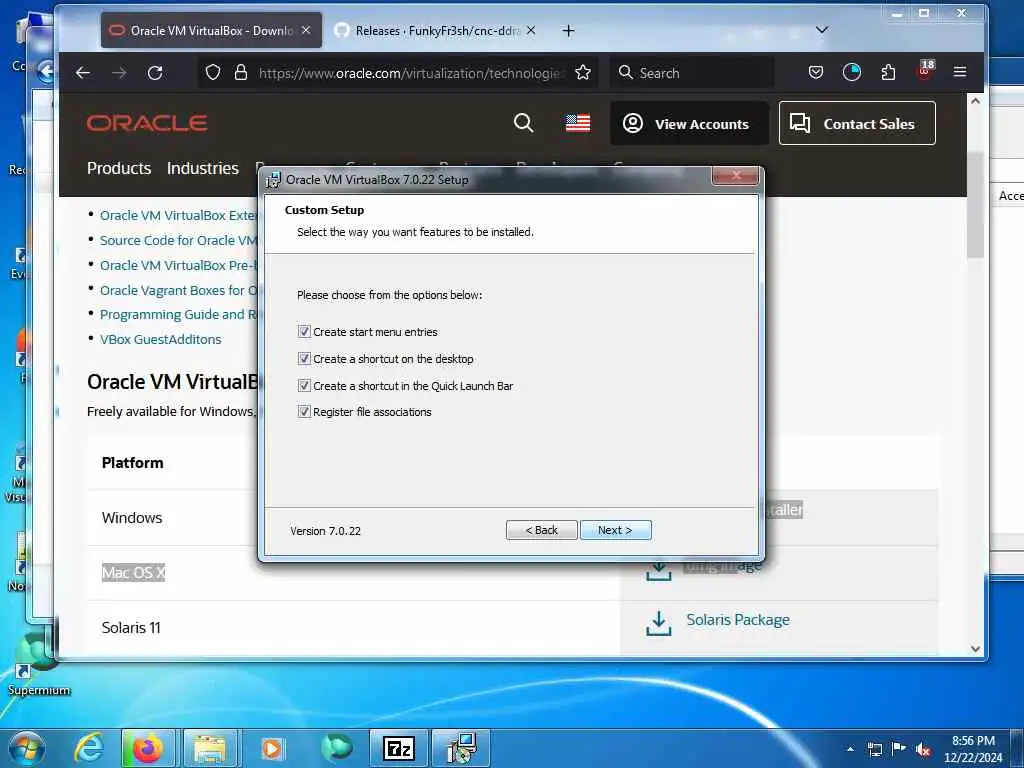1024x768 pixels.
Task: Click the Solaris Package download link
Action: [x=737, y=620]
